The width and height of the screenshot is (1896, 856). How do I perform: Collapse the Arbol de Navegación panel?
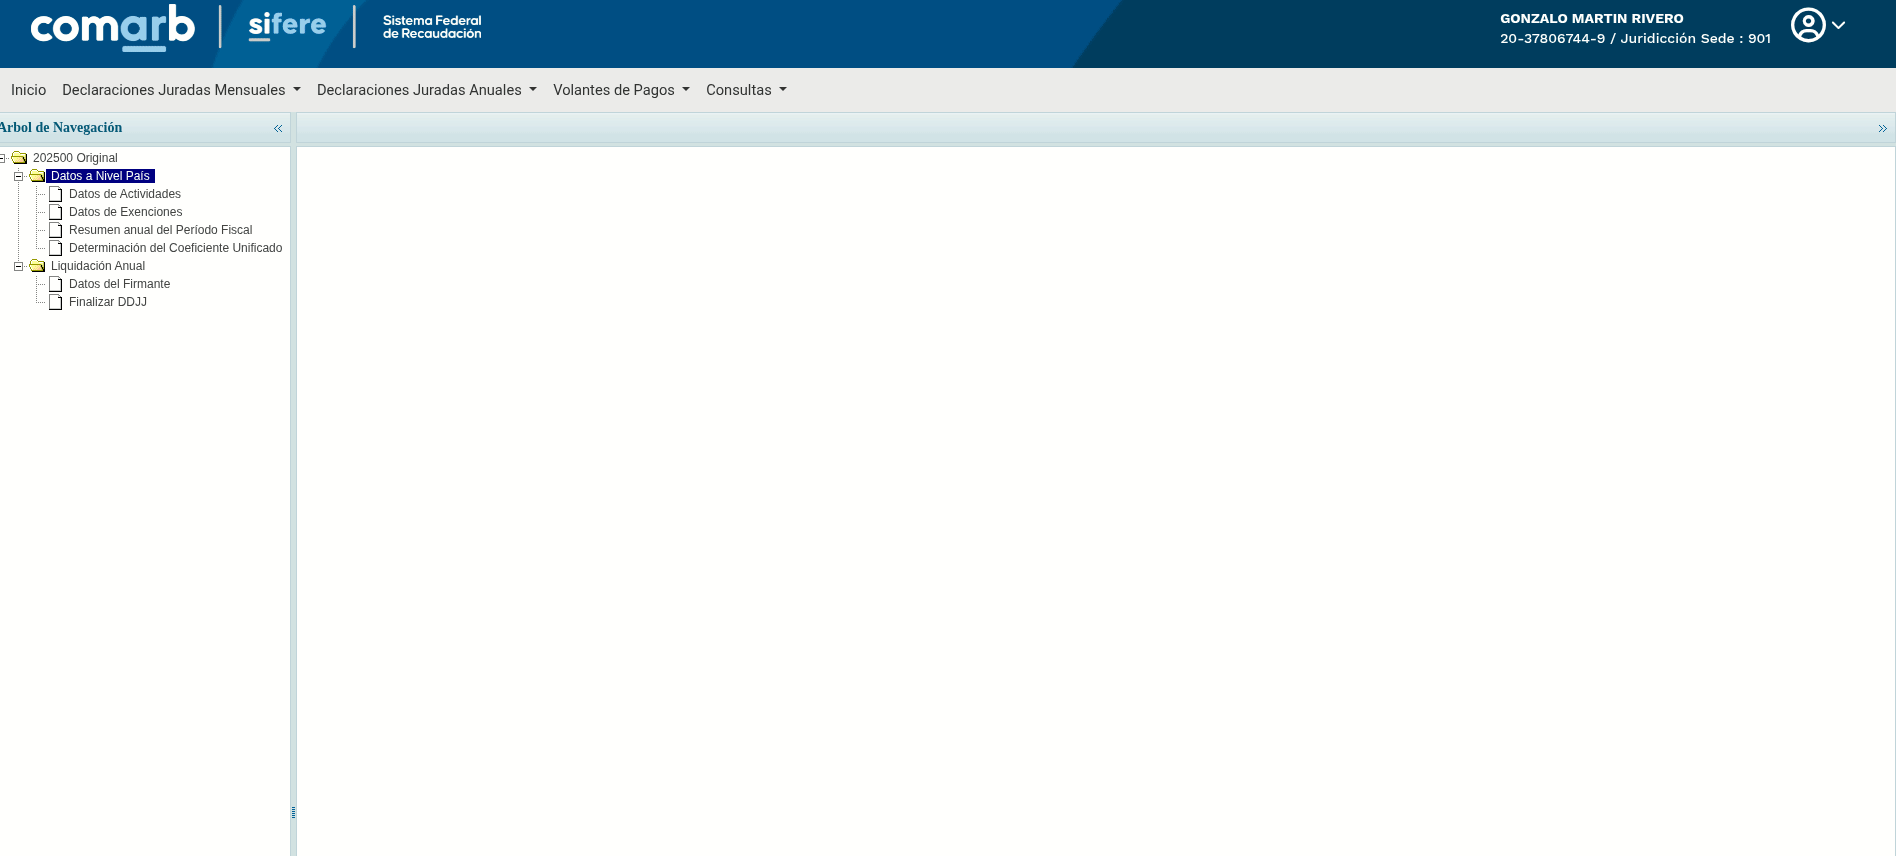tap(278, 128)
